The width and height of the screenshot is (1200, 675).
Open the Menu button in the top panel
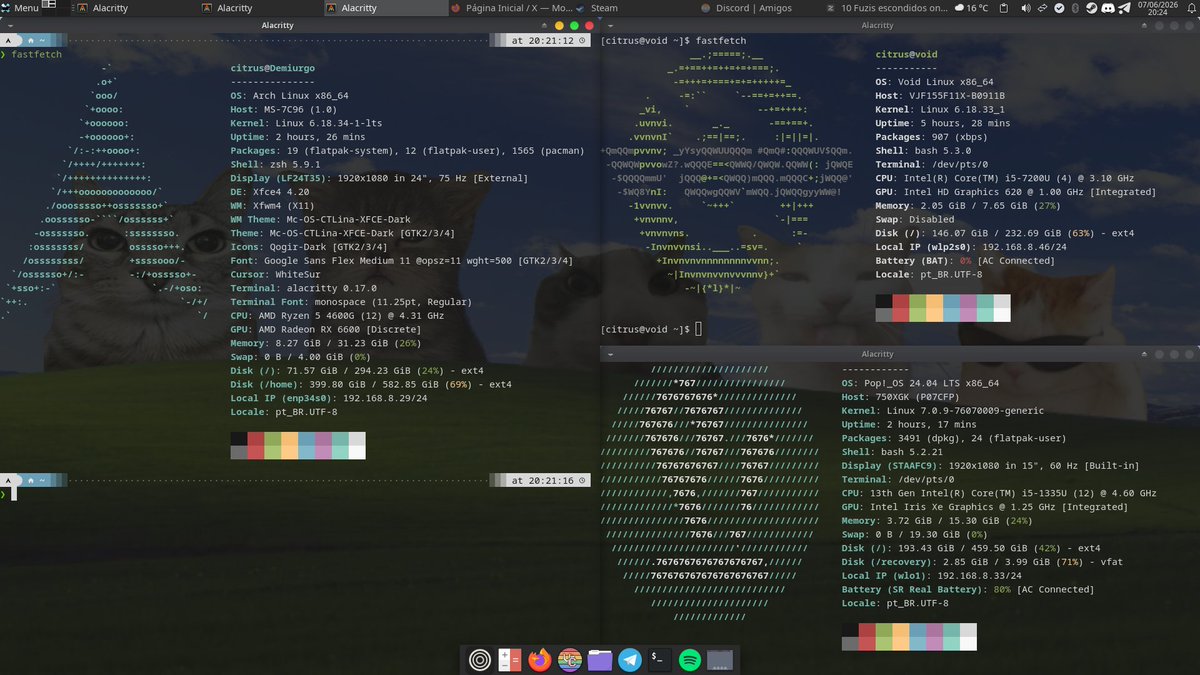[20, 7]
